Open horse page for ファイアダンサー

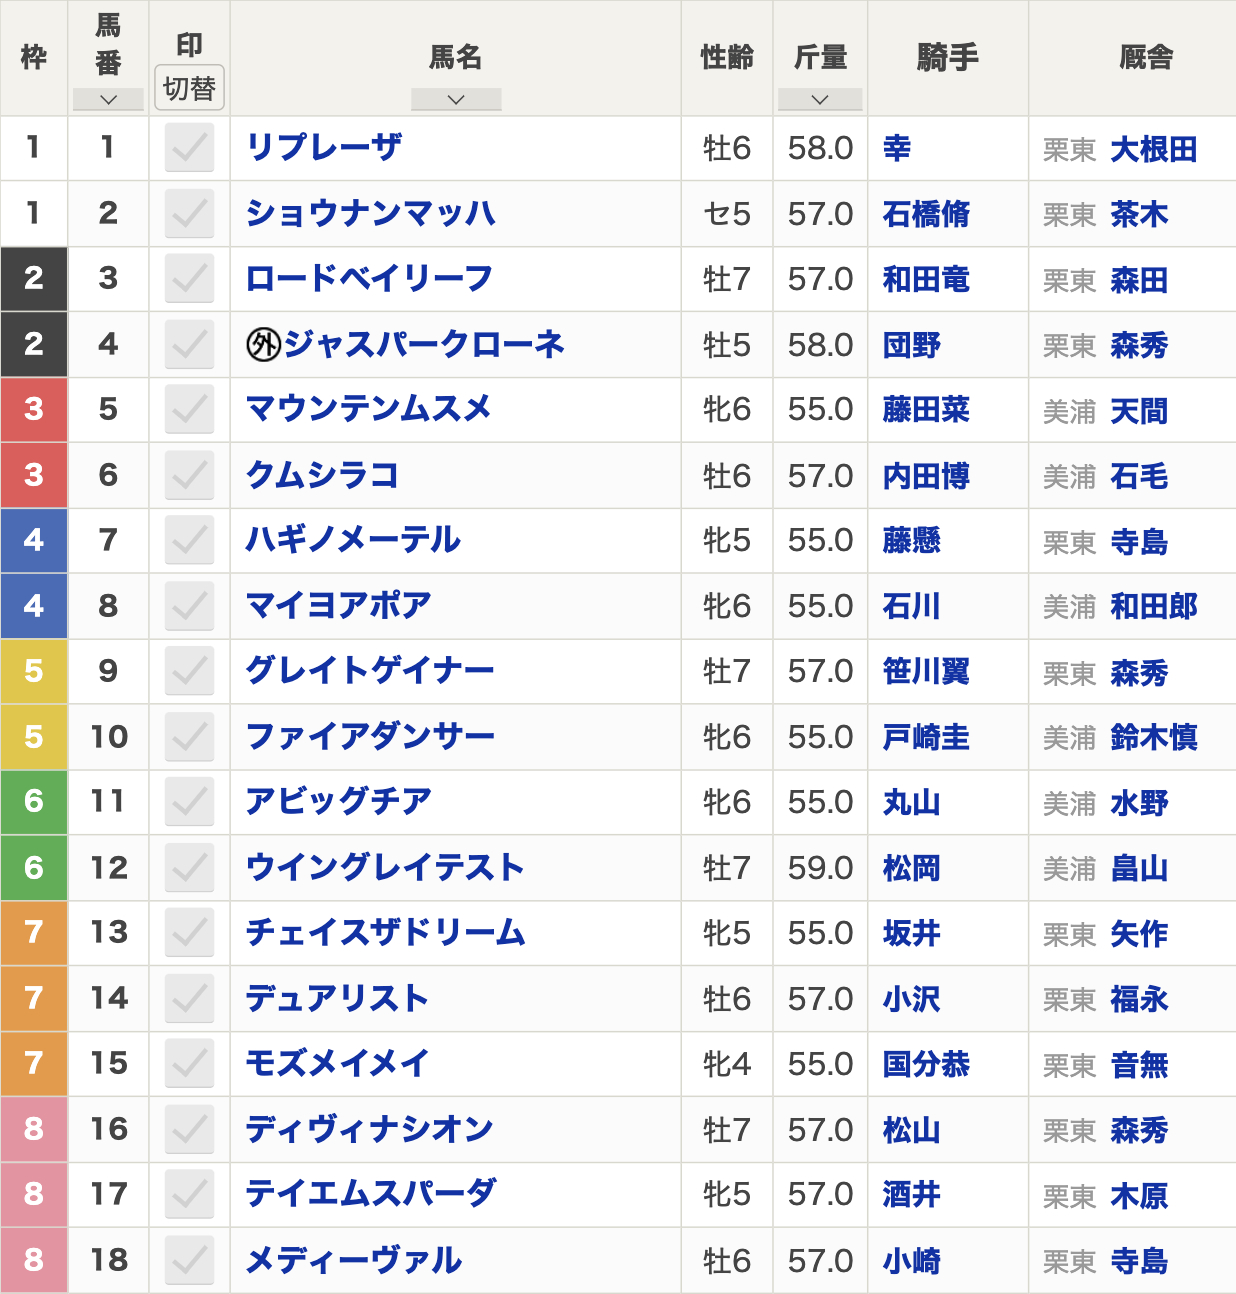pos(370,737)
